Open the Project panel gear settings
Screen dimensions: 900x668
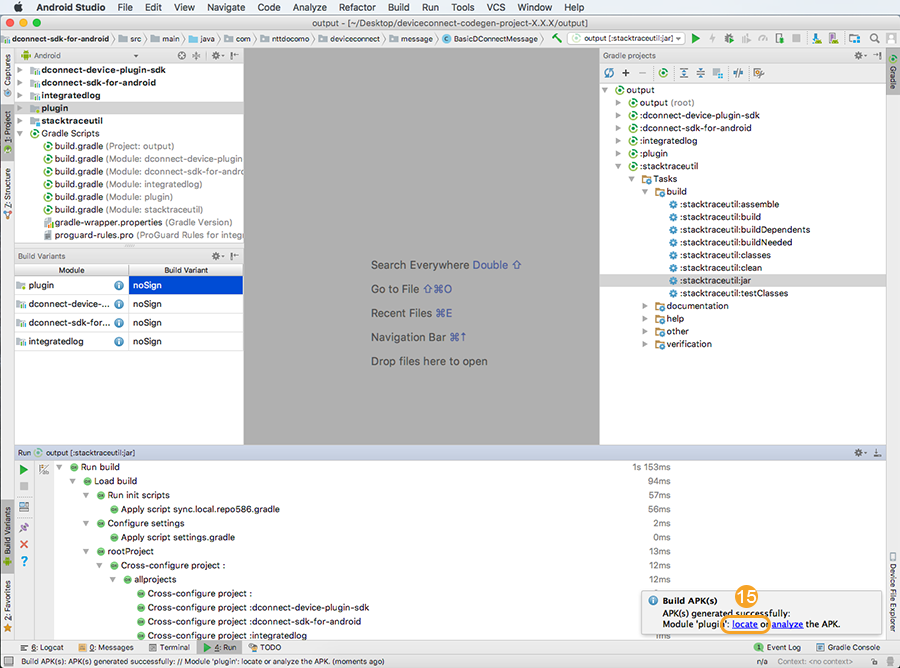(218, 56)
